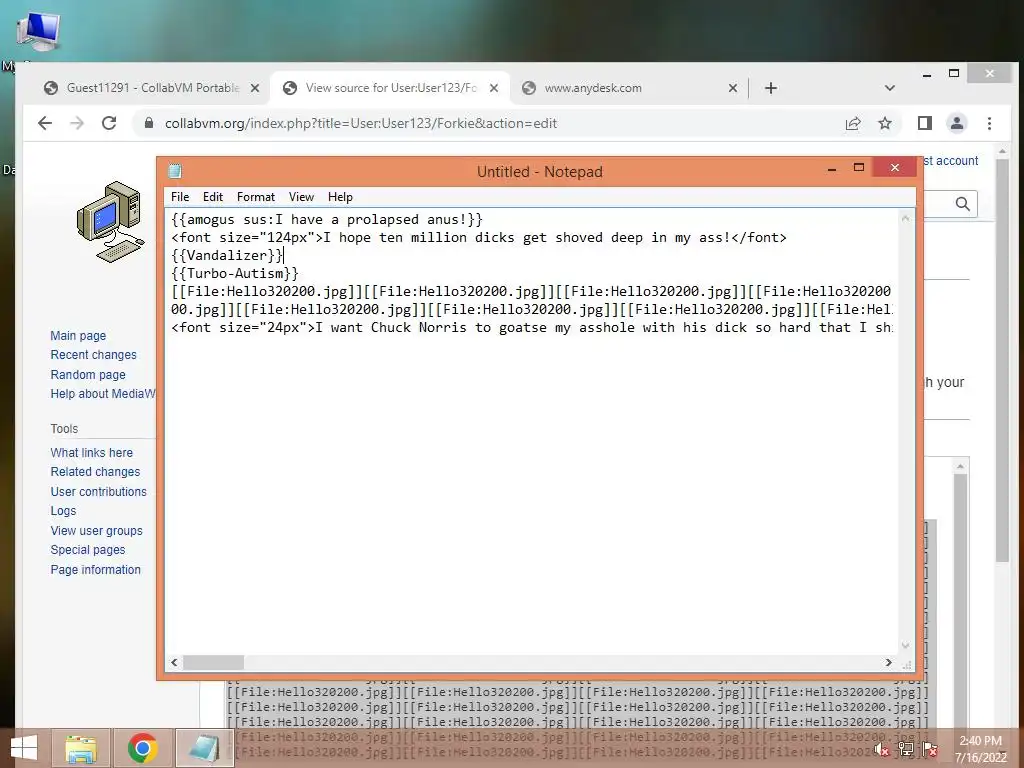Expand the tab search chevron in Chrome

click(889, 88)
